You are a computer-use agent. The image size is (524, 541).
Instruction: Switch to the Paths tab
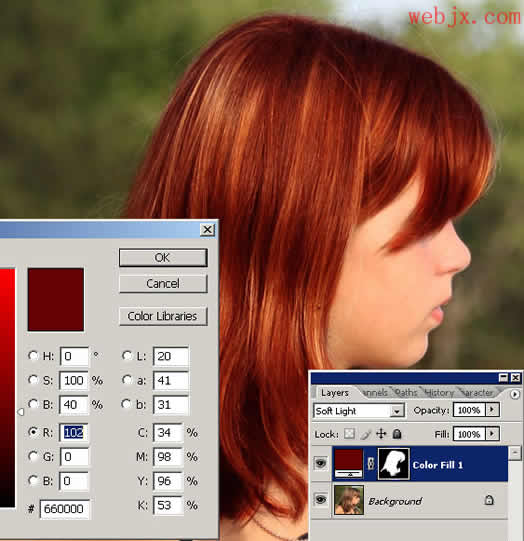click(x=406, y=393)
